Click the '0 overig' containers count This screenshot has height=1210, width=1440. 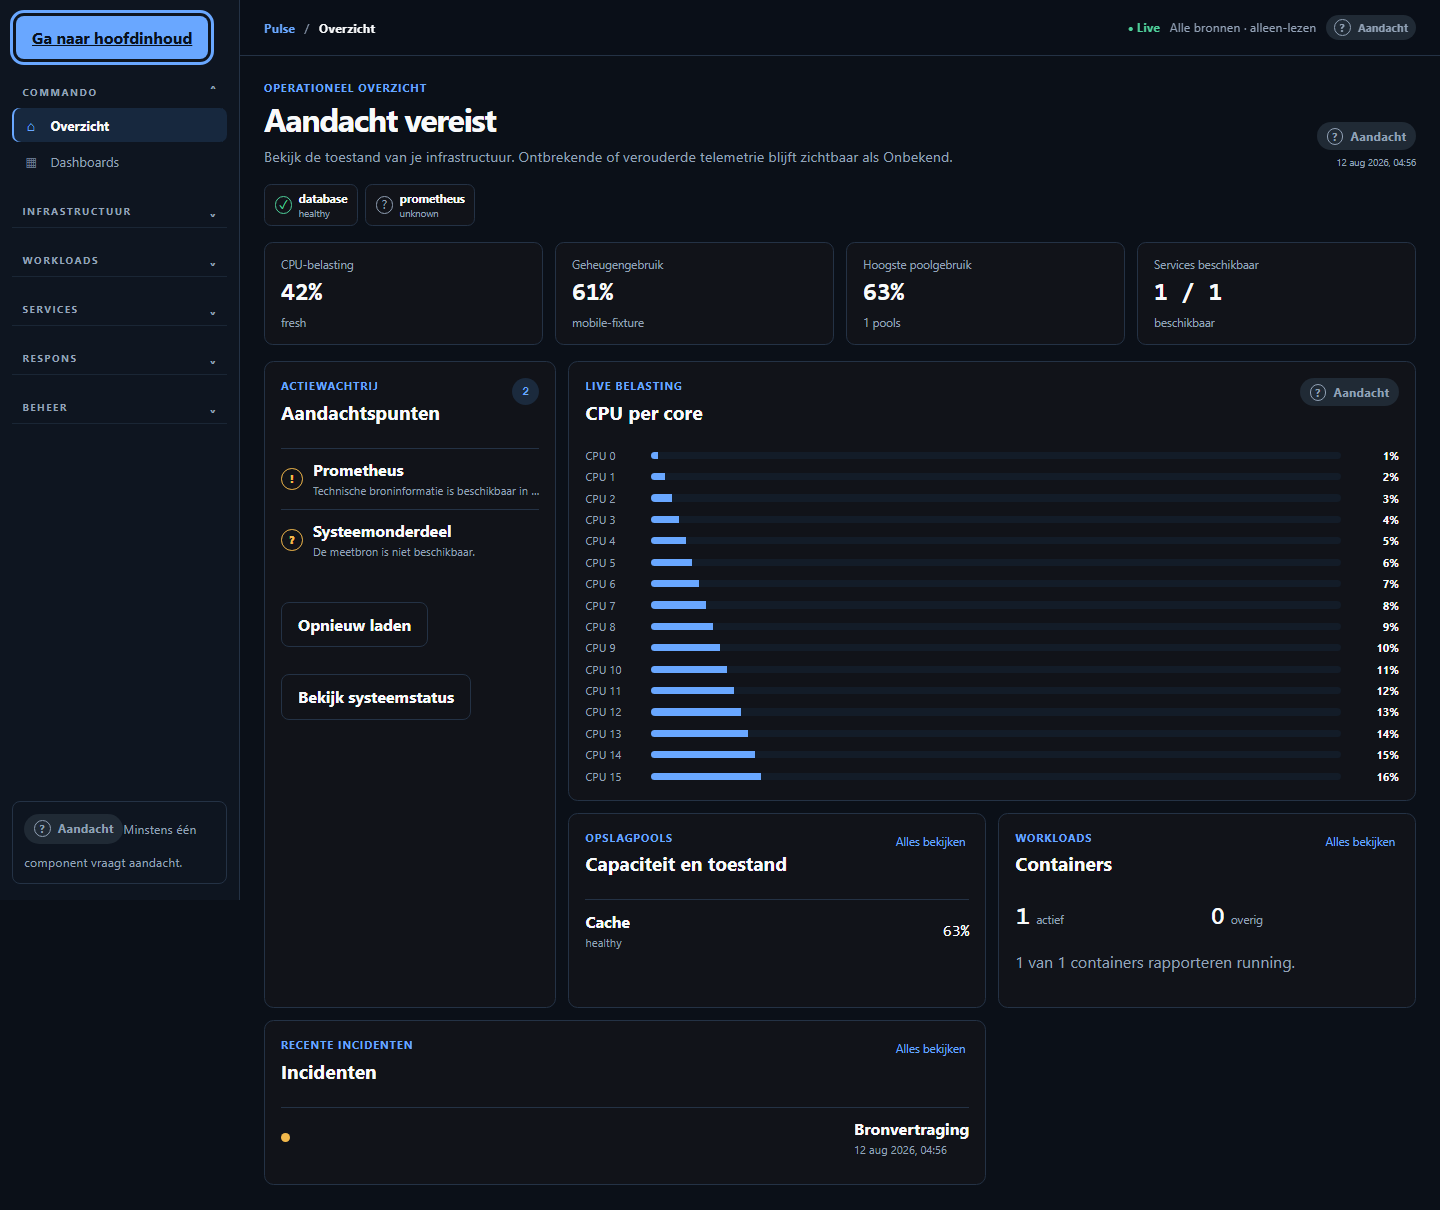[x=1237, y=917]
